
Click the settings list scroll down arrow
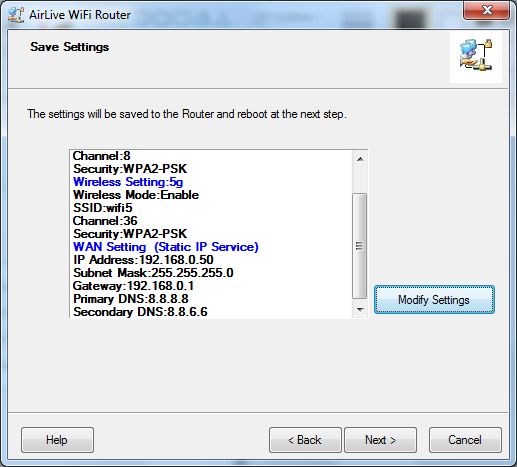[x=360, y=310]
